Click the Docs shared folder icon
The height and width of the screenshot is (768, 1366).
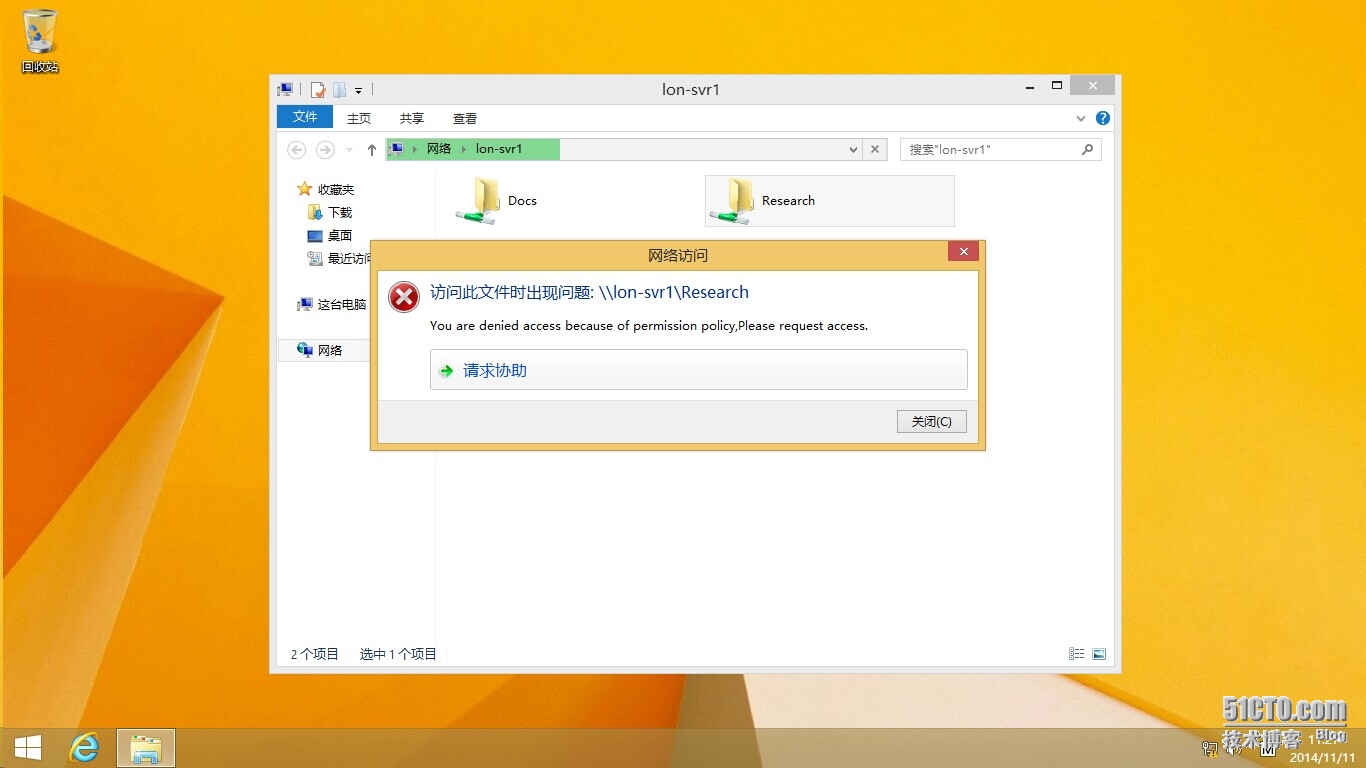click(478, 201)
